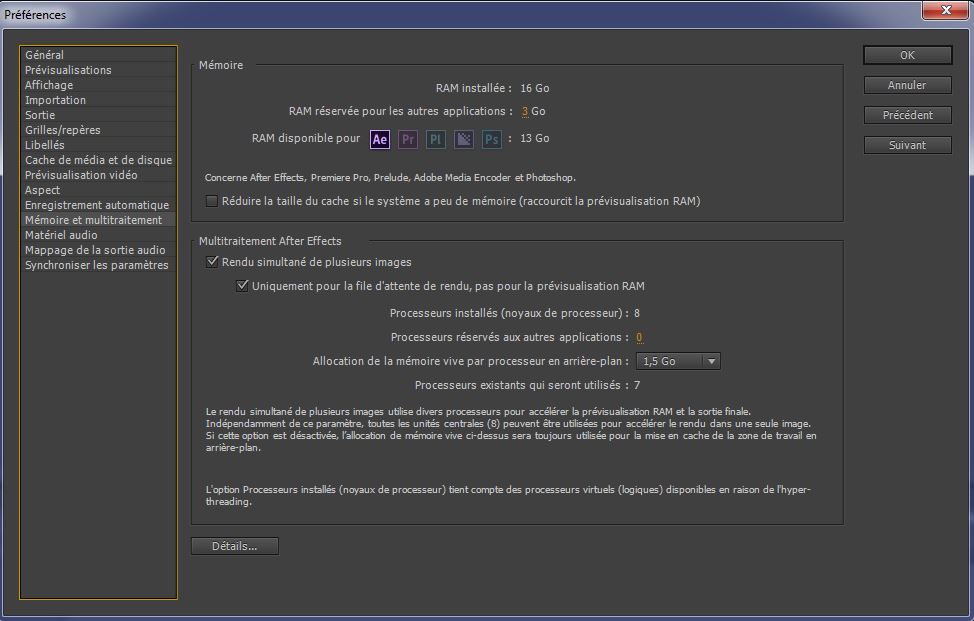
Task: Switch to Prévisualisation vidéo category
Action: pyautogui.click(x=98, y=175)
